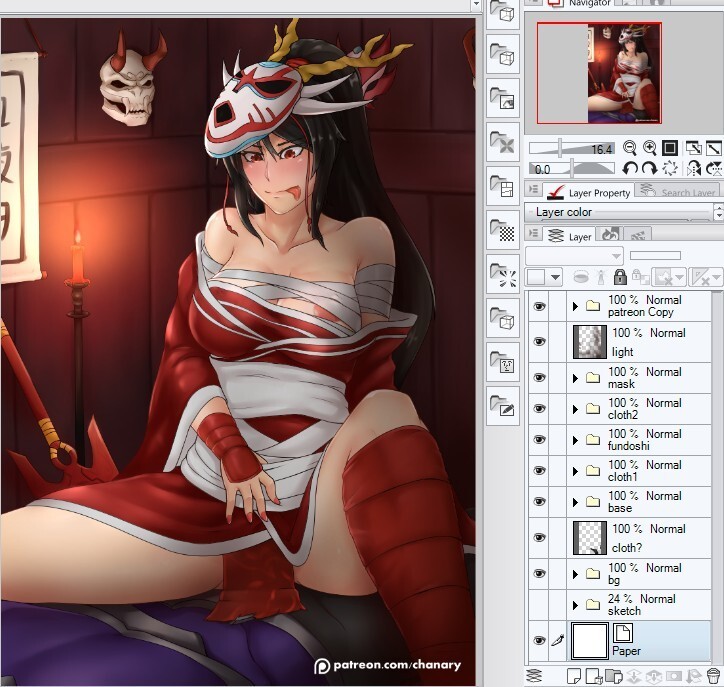Hide the mask layer folder
Image resolution: width=724 pixels, height=687 pixels.
point(539,378)
